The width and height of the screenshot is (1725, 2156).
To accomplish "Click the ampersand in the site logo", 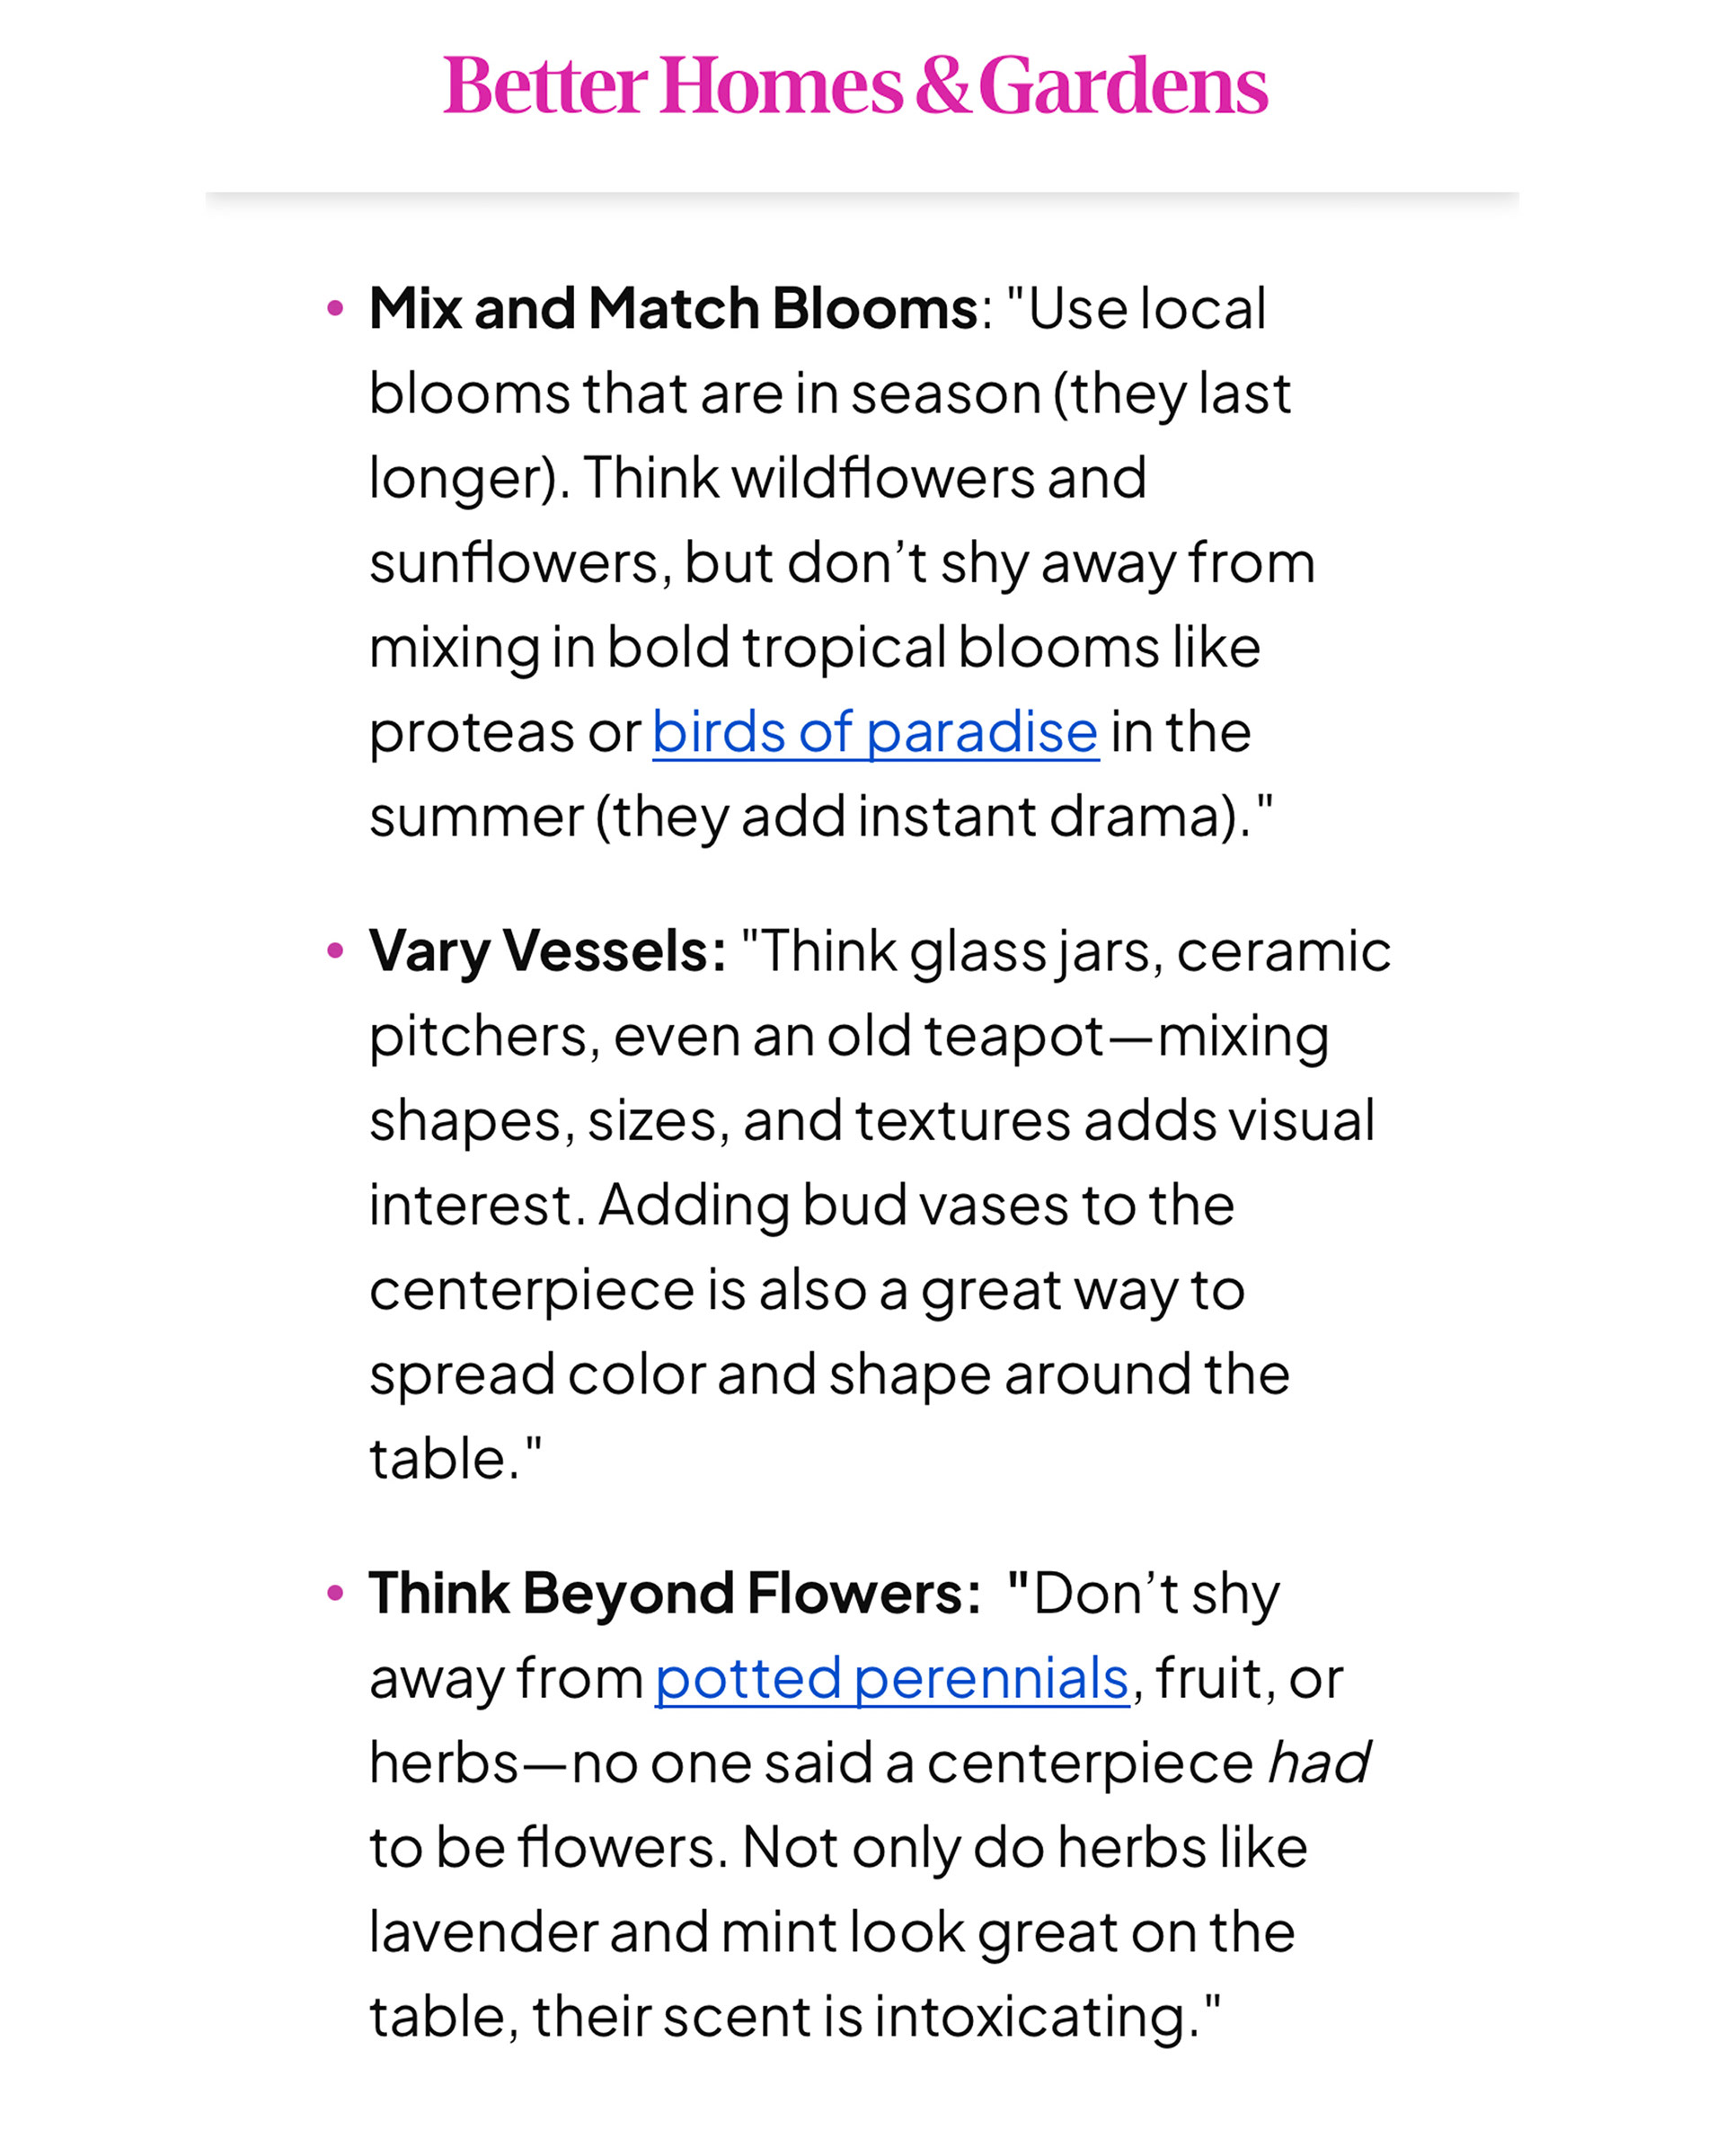I will [940, 86].
